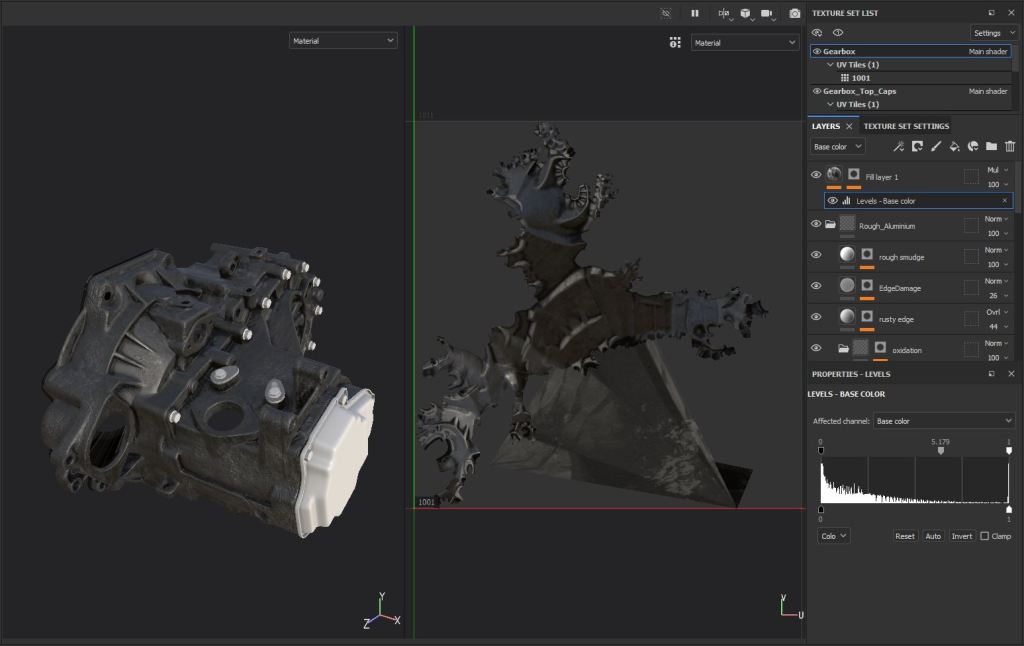Enable the Clamp checkbox
Image resolution: width=1024 pixels, height=646 pixels.
tap(985, 536)
